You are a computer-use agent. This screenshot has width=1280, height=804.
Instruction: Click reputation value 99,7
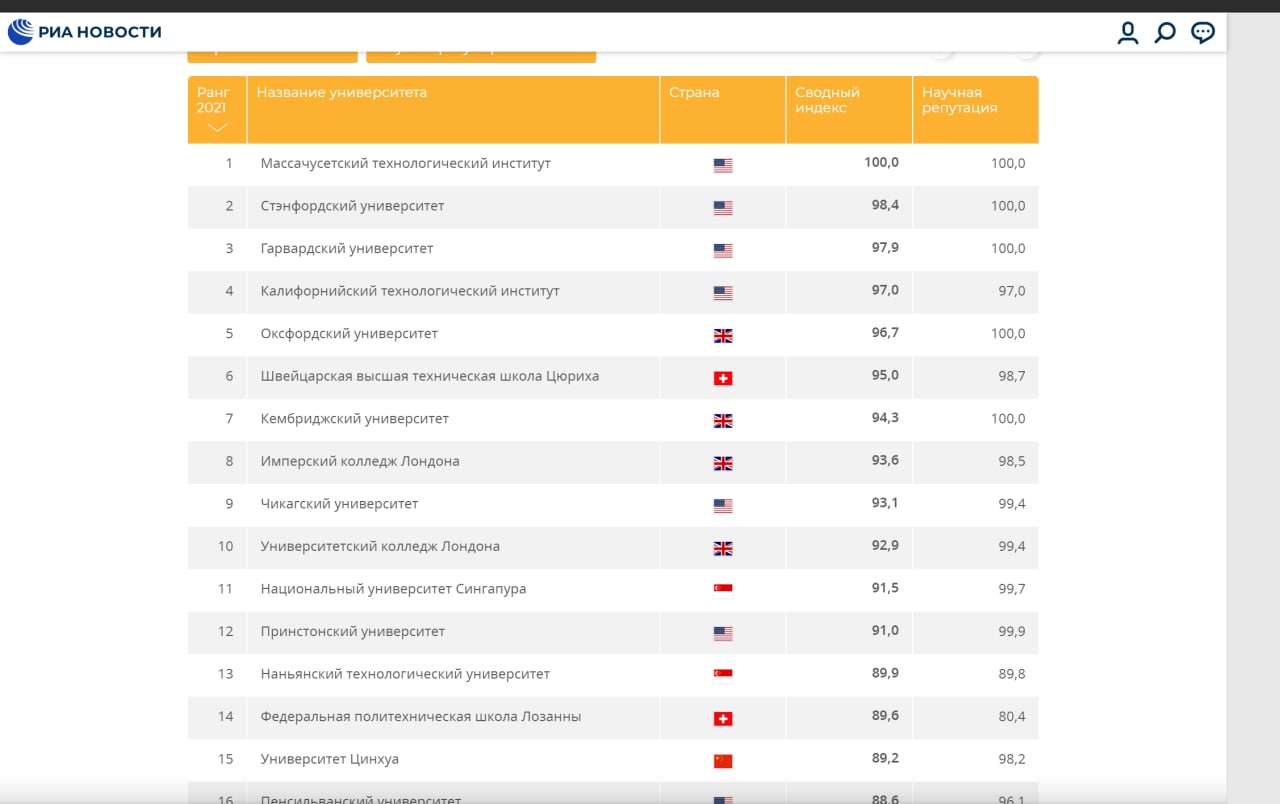1012,589
